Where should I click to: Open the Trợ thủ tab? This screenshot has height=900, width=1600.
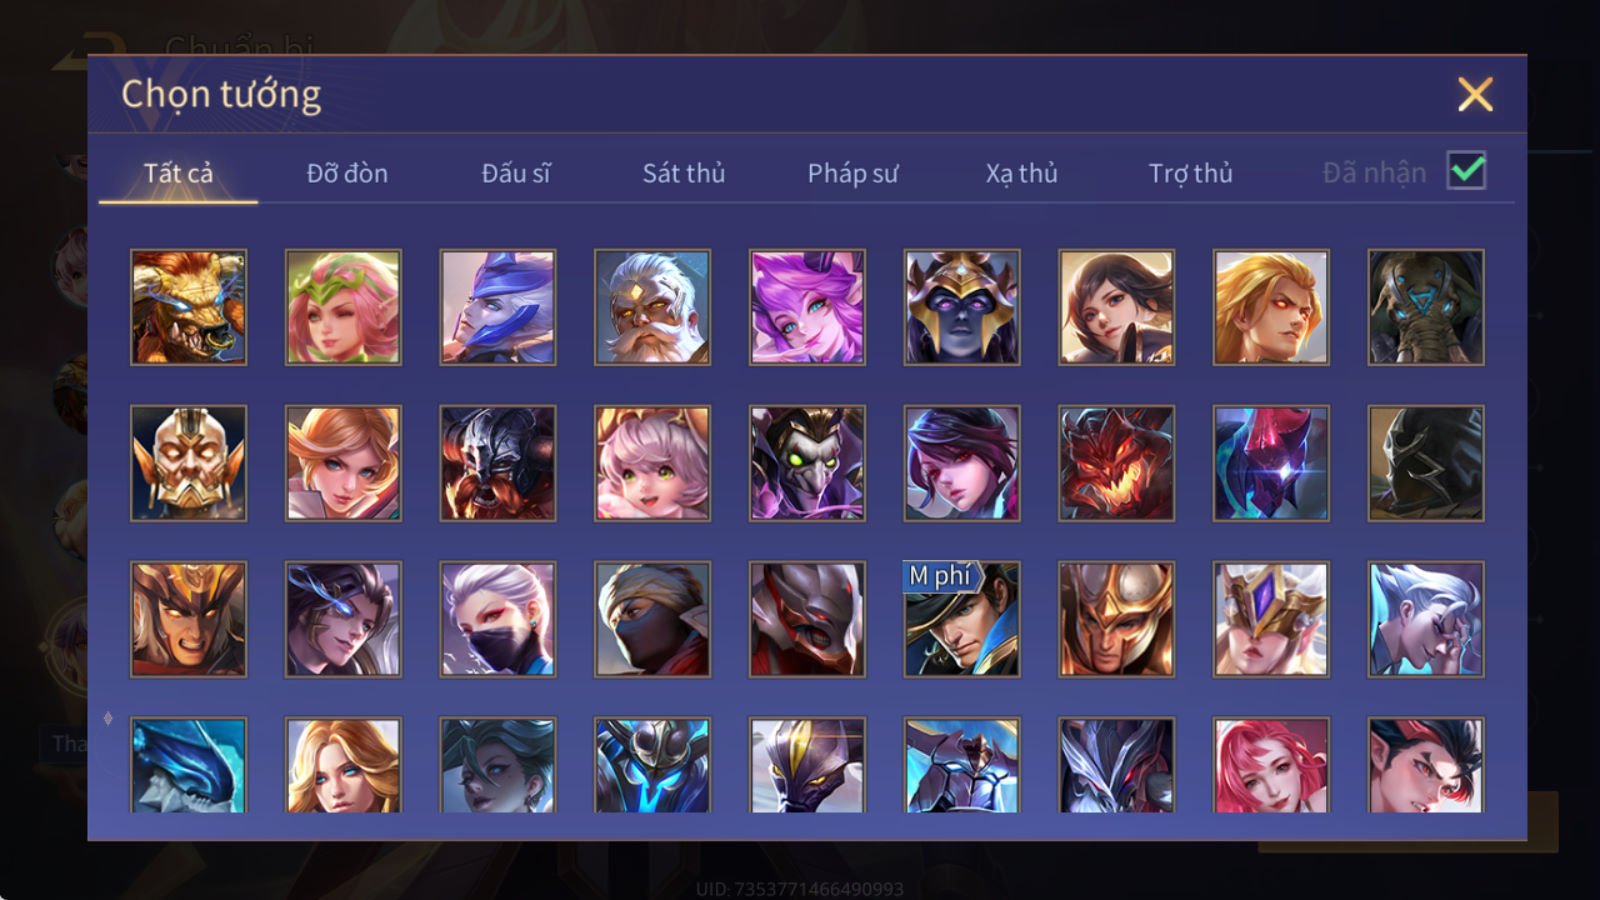pos(1190,173)
